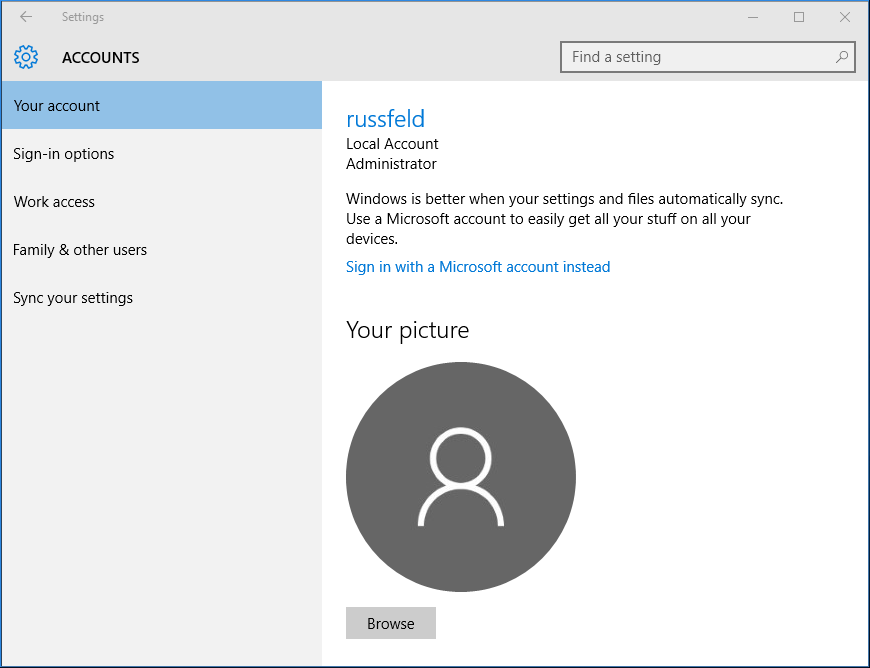Click the back arrow in title bar
The image size is (870, 668).
click(x=26, y=17)
